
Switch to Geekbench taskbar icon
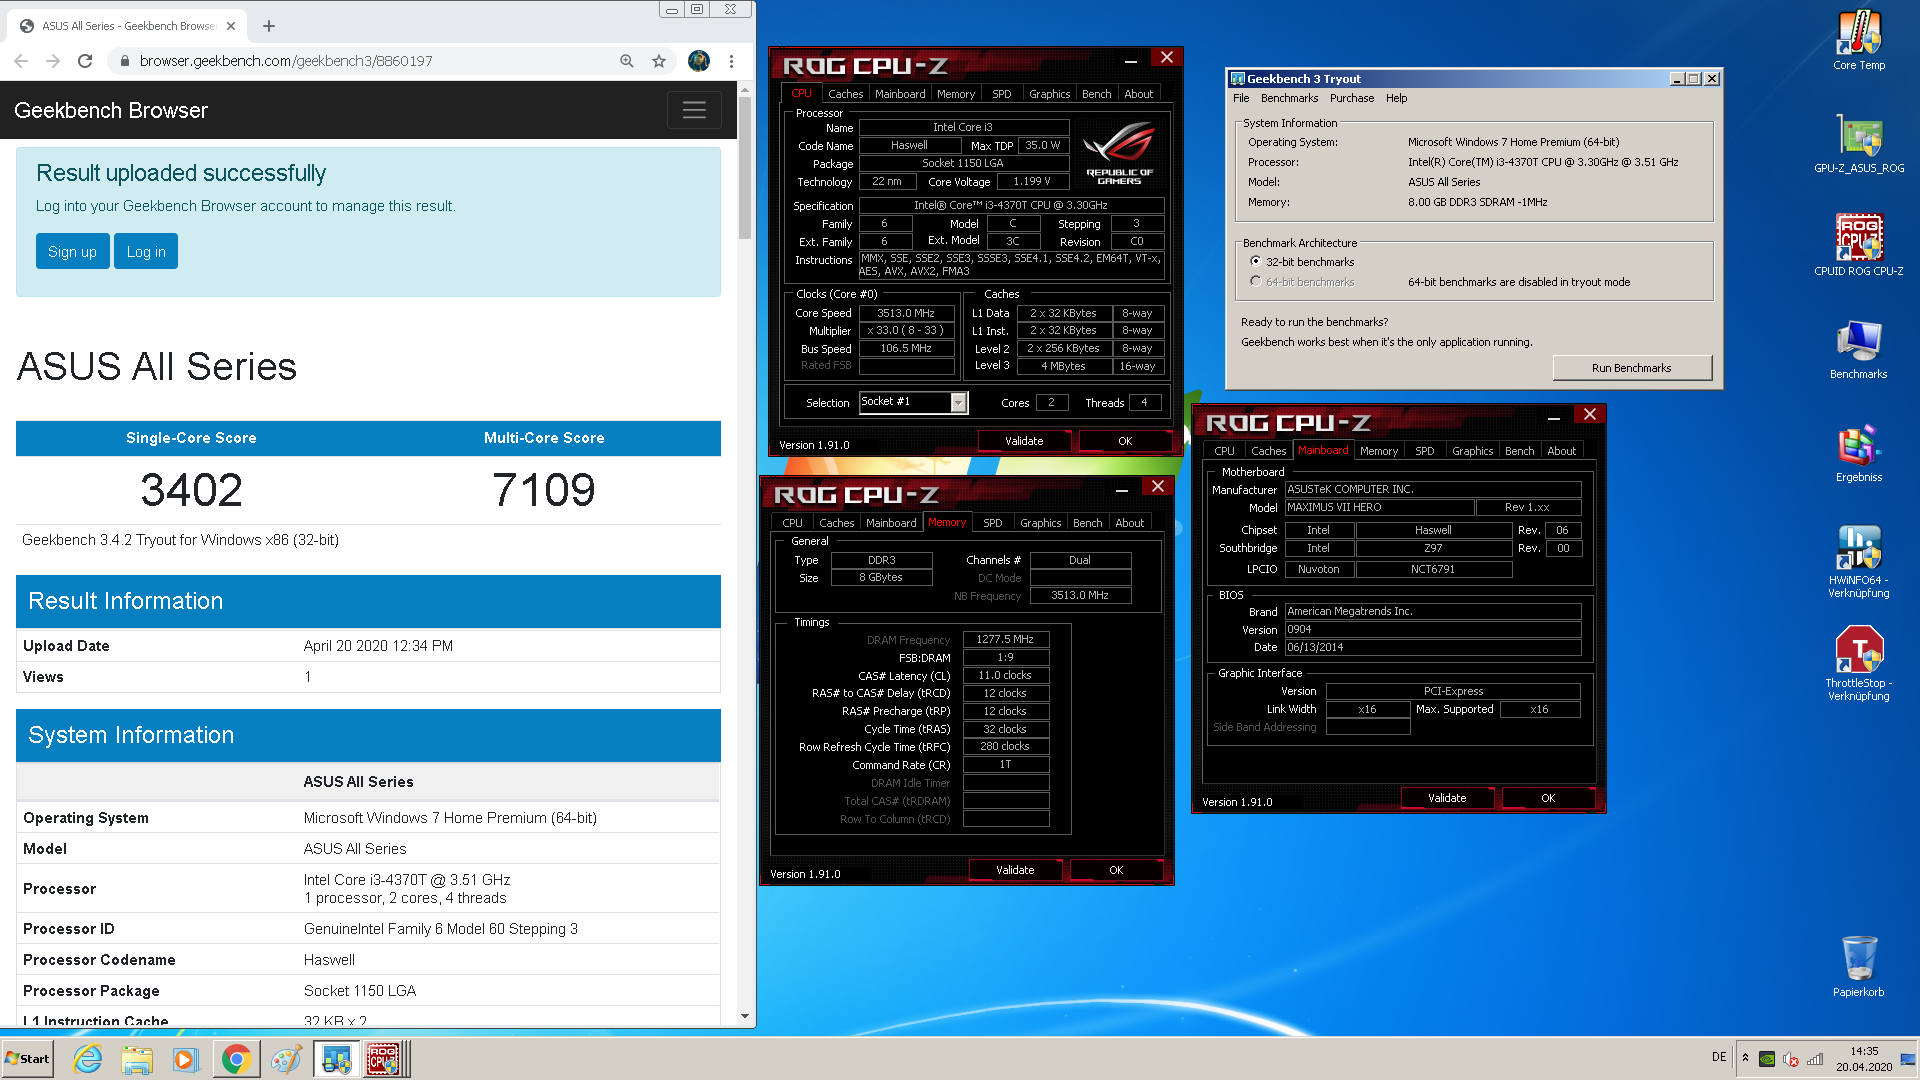click(x=336, y=1059)
